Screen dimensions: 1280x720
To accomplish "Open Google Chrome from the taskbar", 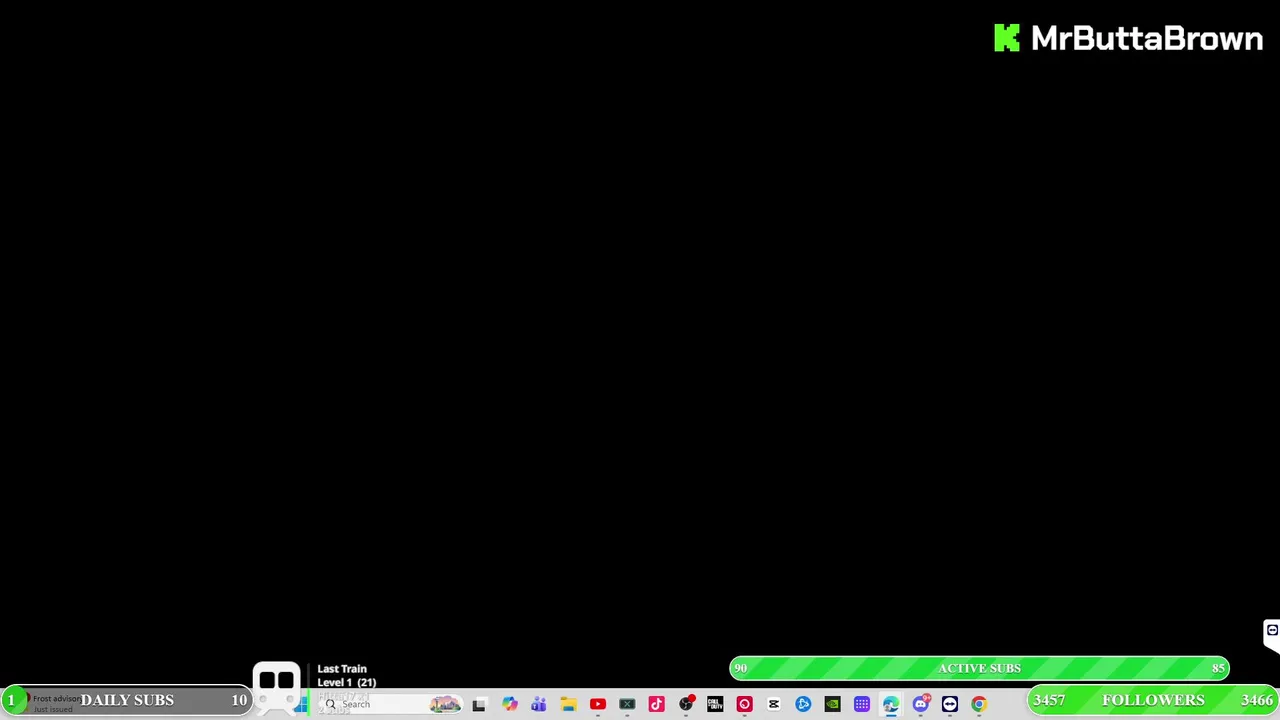I will [979, 705].
